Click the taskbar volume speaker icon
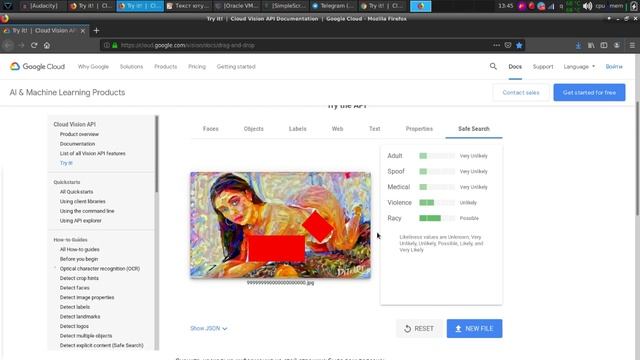The width and height of the screenshot is (640, 360). point(587,6)
